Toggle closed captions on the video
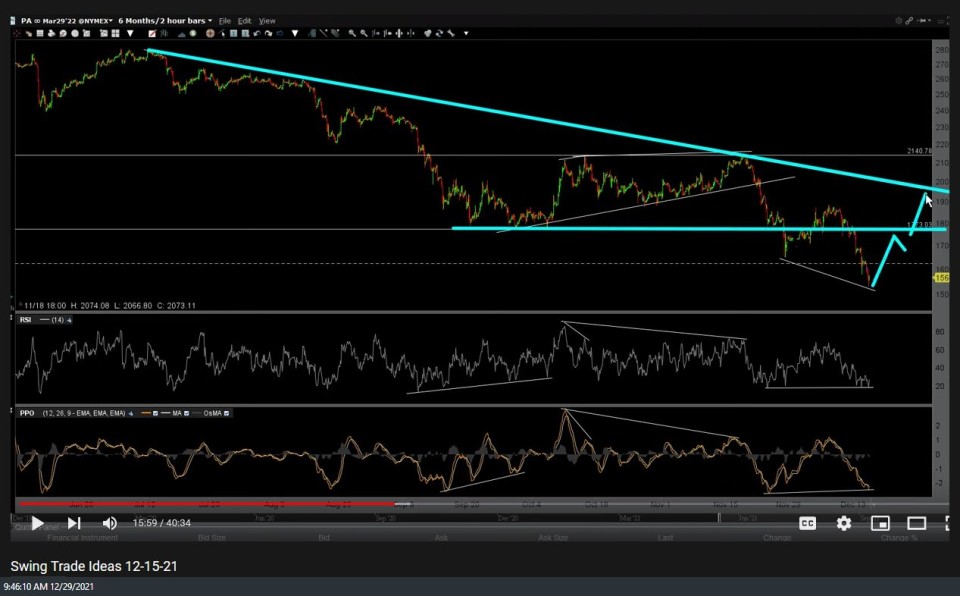 [807, 523]
